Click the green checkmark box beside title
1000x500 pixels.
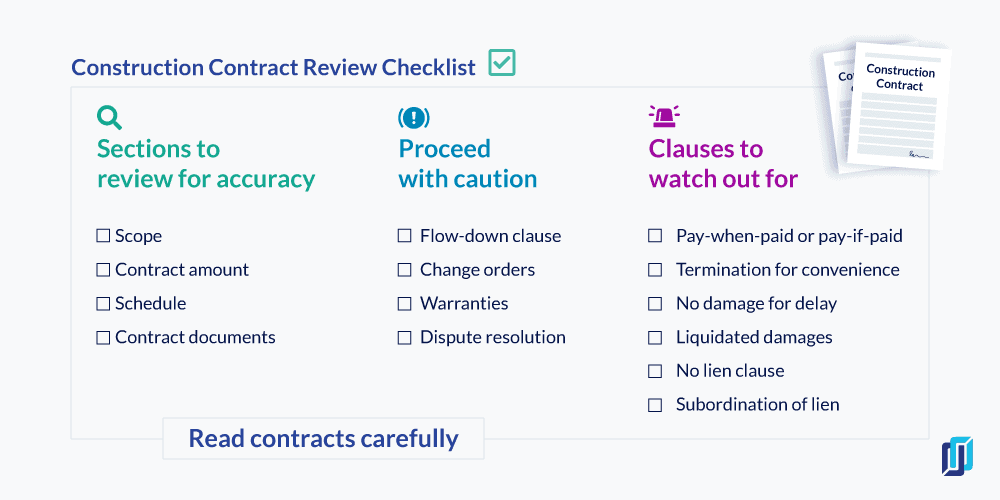click(502, 63)
